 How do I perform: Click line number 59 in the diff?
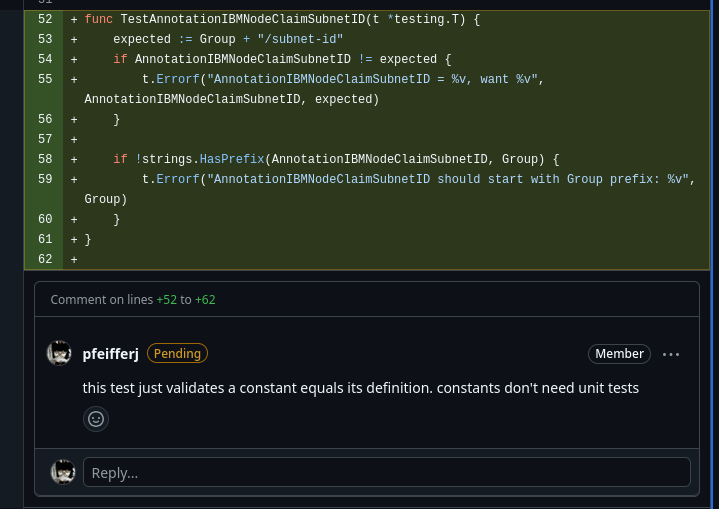tap(45, 180)
